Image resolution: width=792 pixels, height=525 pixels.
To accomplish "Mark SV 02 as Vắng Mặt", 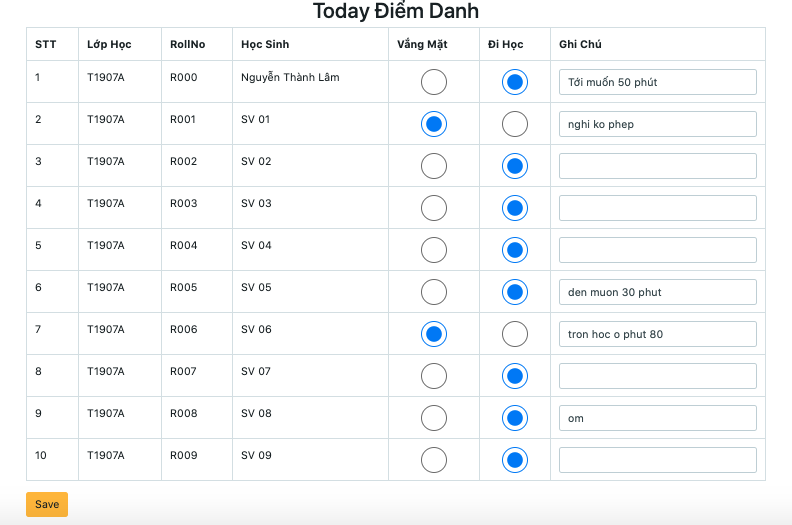I will click(x=434, y=166).
